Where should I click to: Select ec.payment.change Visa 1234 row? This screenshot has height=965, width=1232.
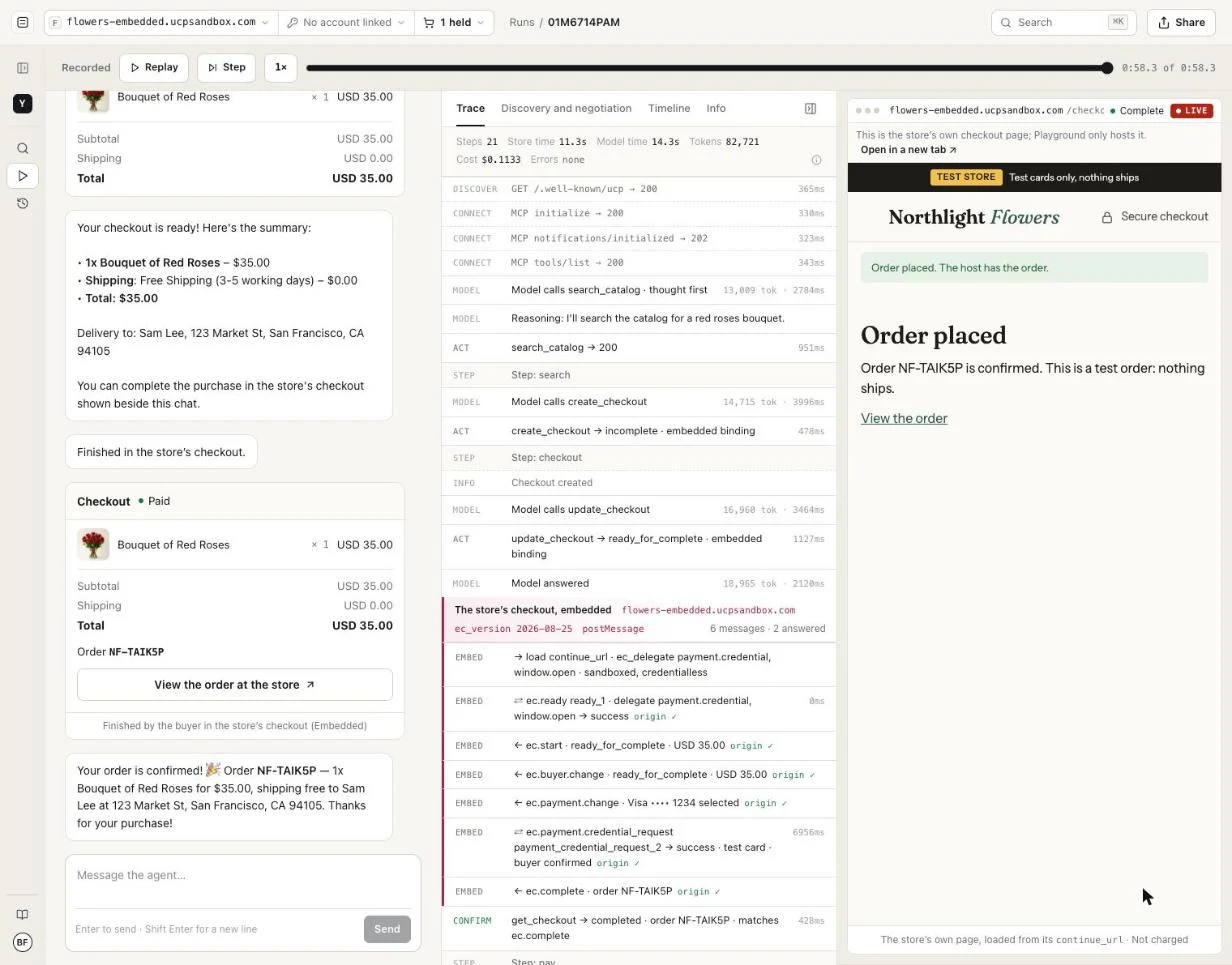pyautogui.click(x=639, y=803)
